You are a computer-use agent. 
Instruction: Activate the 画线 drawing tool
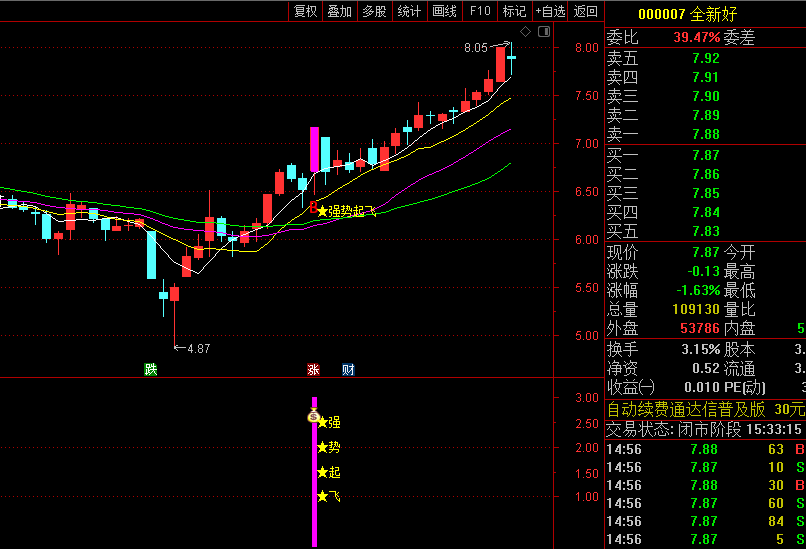(445, 11)
